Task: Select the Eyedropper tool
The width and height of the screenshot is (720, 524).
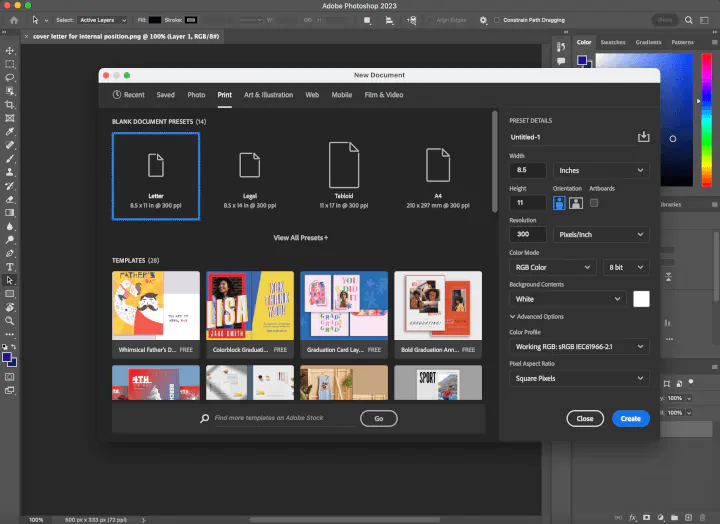Action: 10,132
